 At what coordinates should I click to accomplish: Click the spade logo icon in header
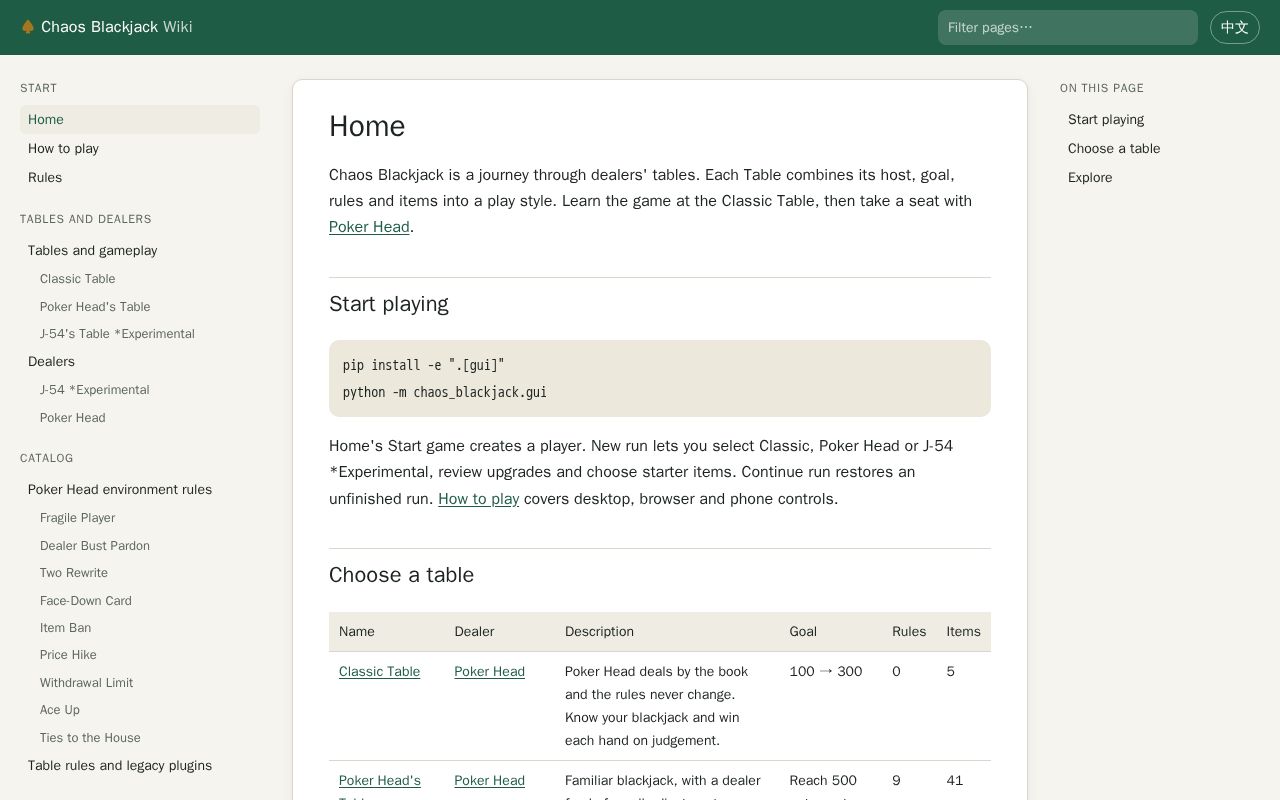point(28,27)
